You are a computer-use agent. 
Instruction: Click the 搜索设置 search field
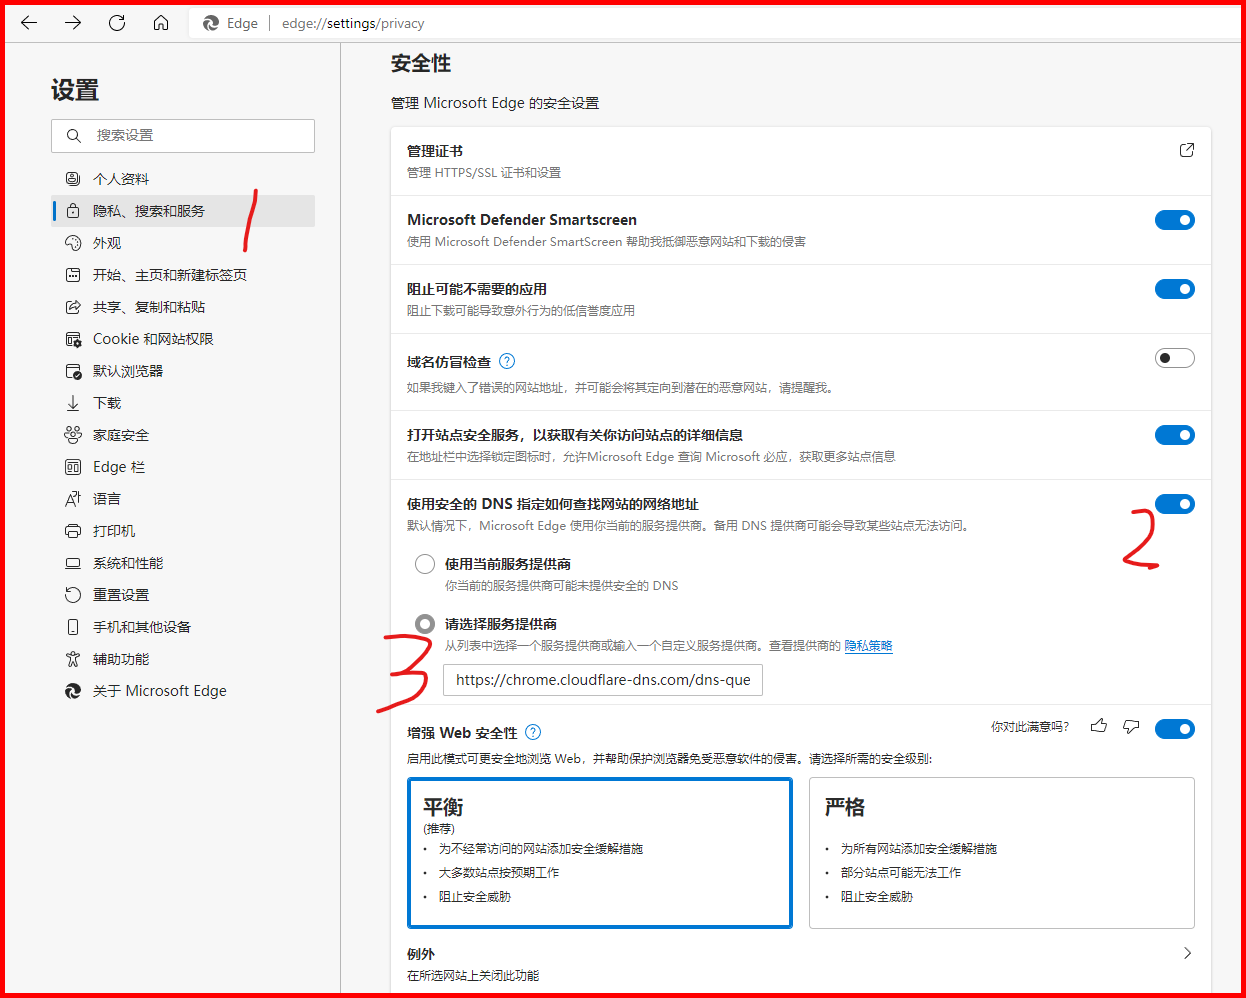click(183, 136)
